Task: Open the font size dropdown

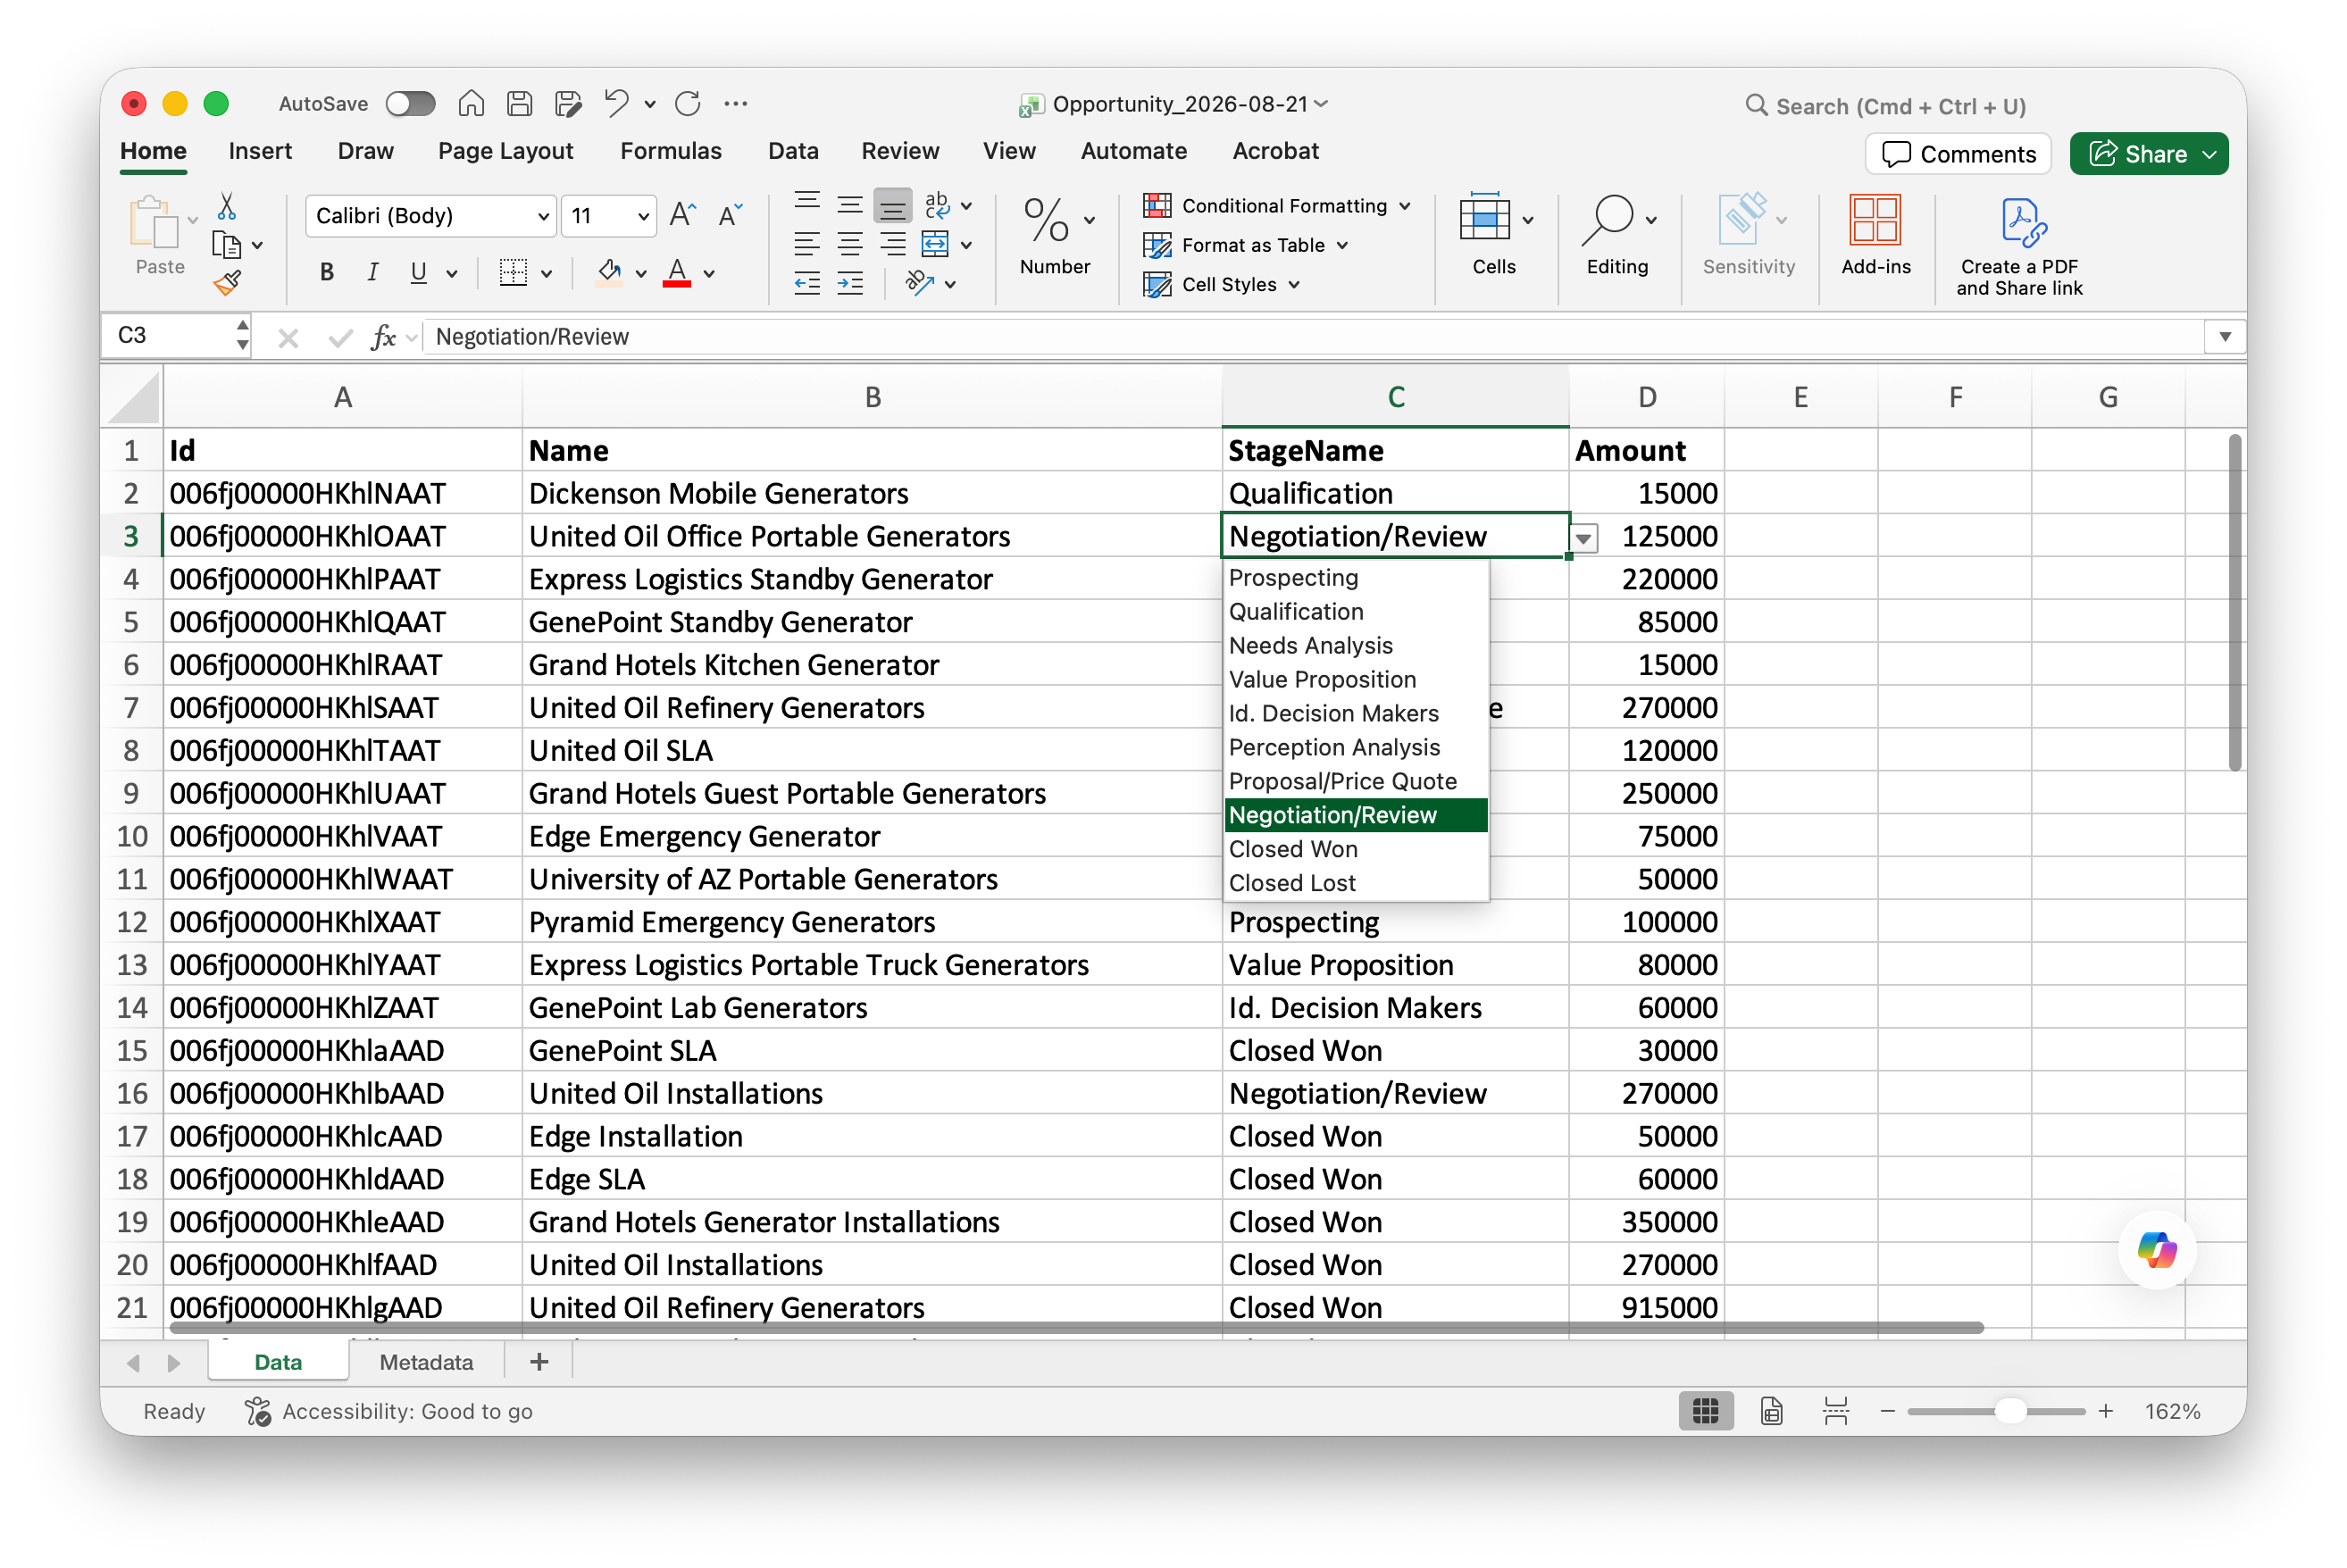Action: click(643, 216)
